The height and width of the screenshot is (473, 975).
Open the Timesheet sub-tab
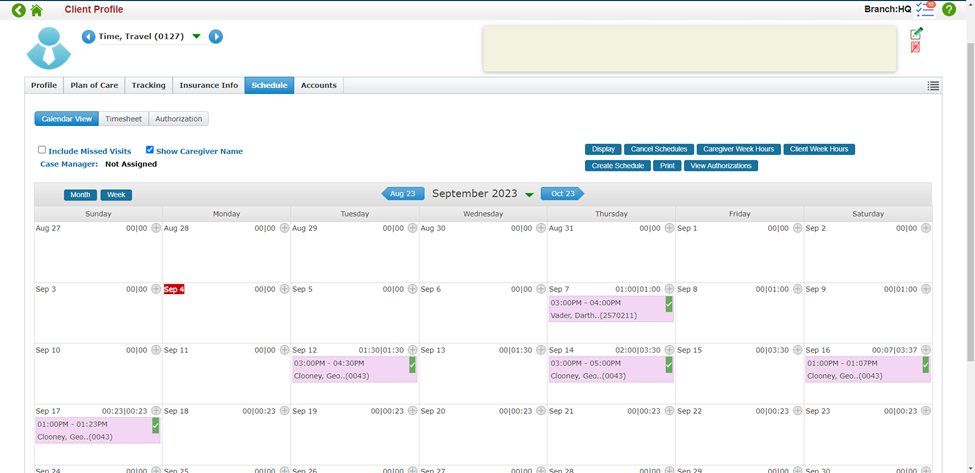[124, 119]
